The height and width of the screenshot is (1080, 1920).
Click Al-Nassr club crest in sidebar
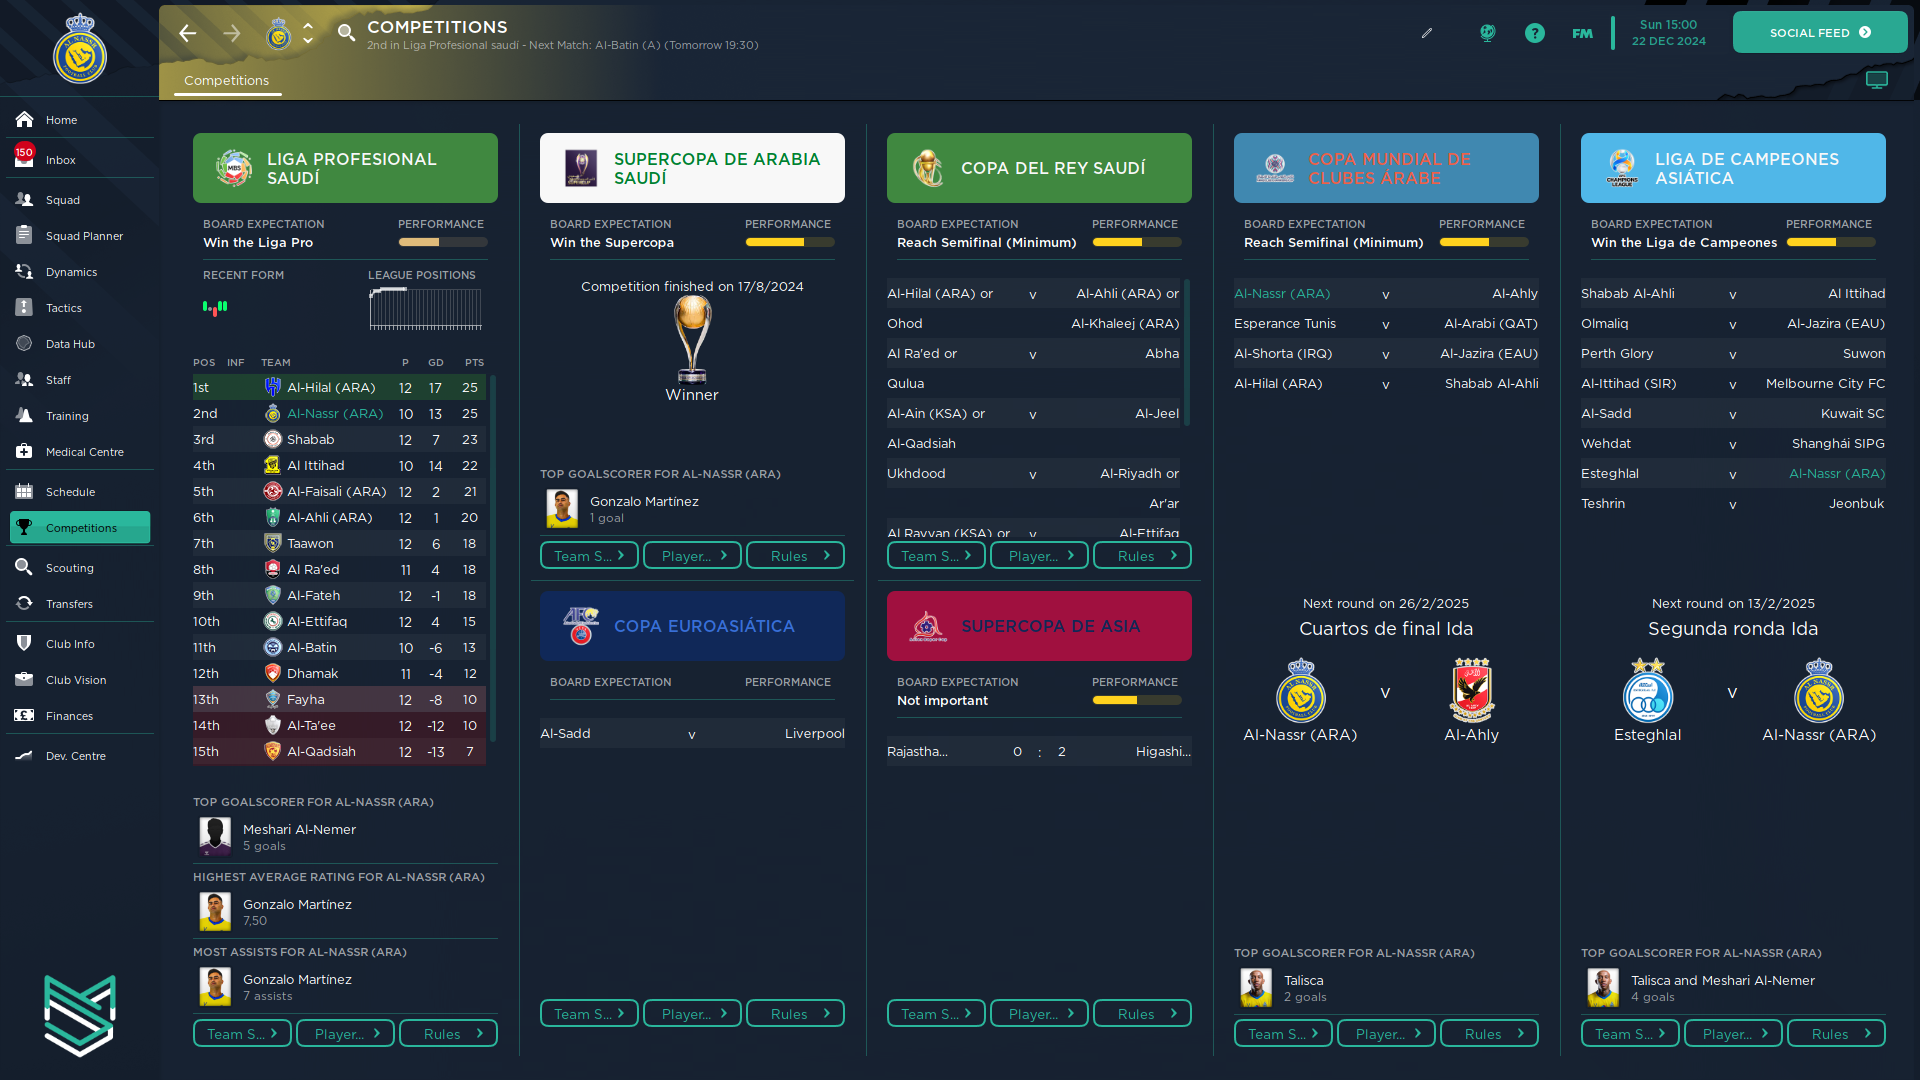[x=80, y=50]
